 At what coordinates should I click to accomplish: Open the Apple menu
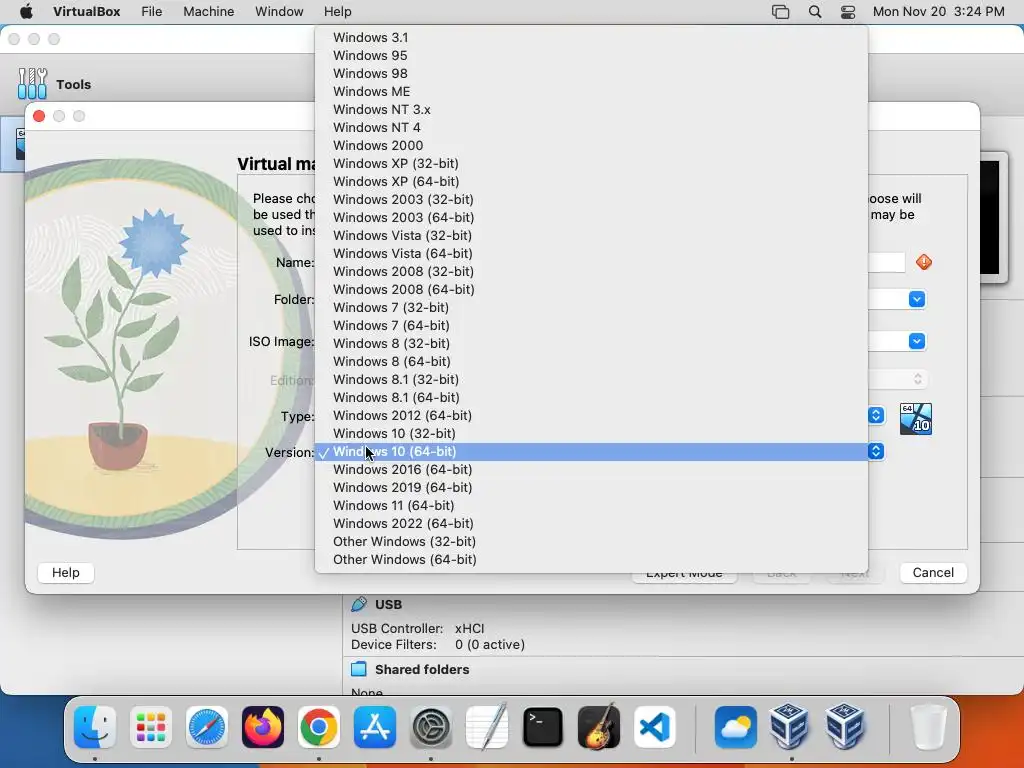(x=26, y=11)
